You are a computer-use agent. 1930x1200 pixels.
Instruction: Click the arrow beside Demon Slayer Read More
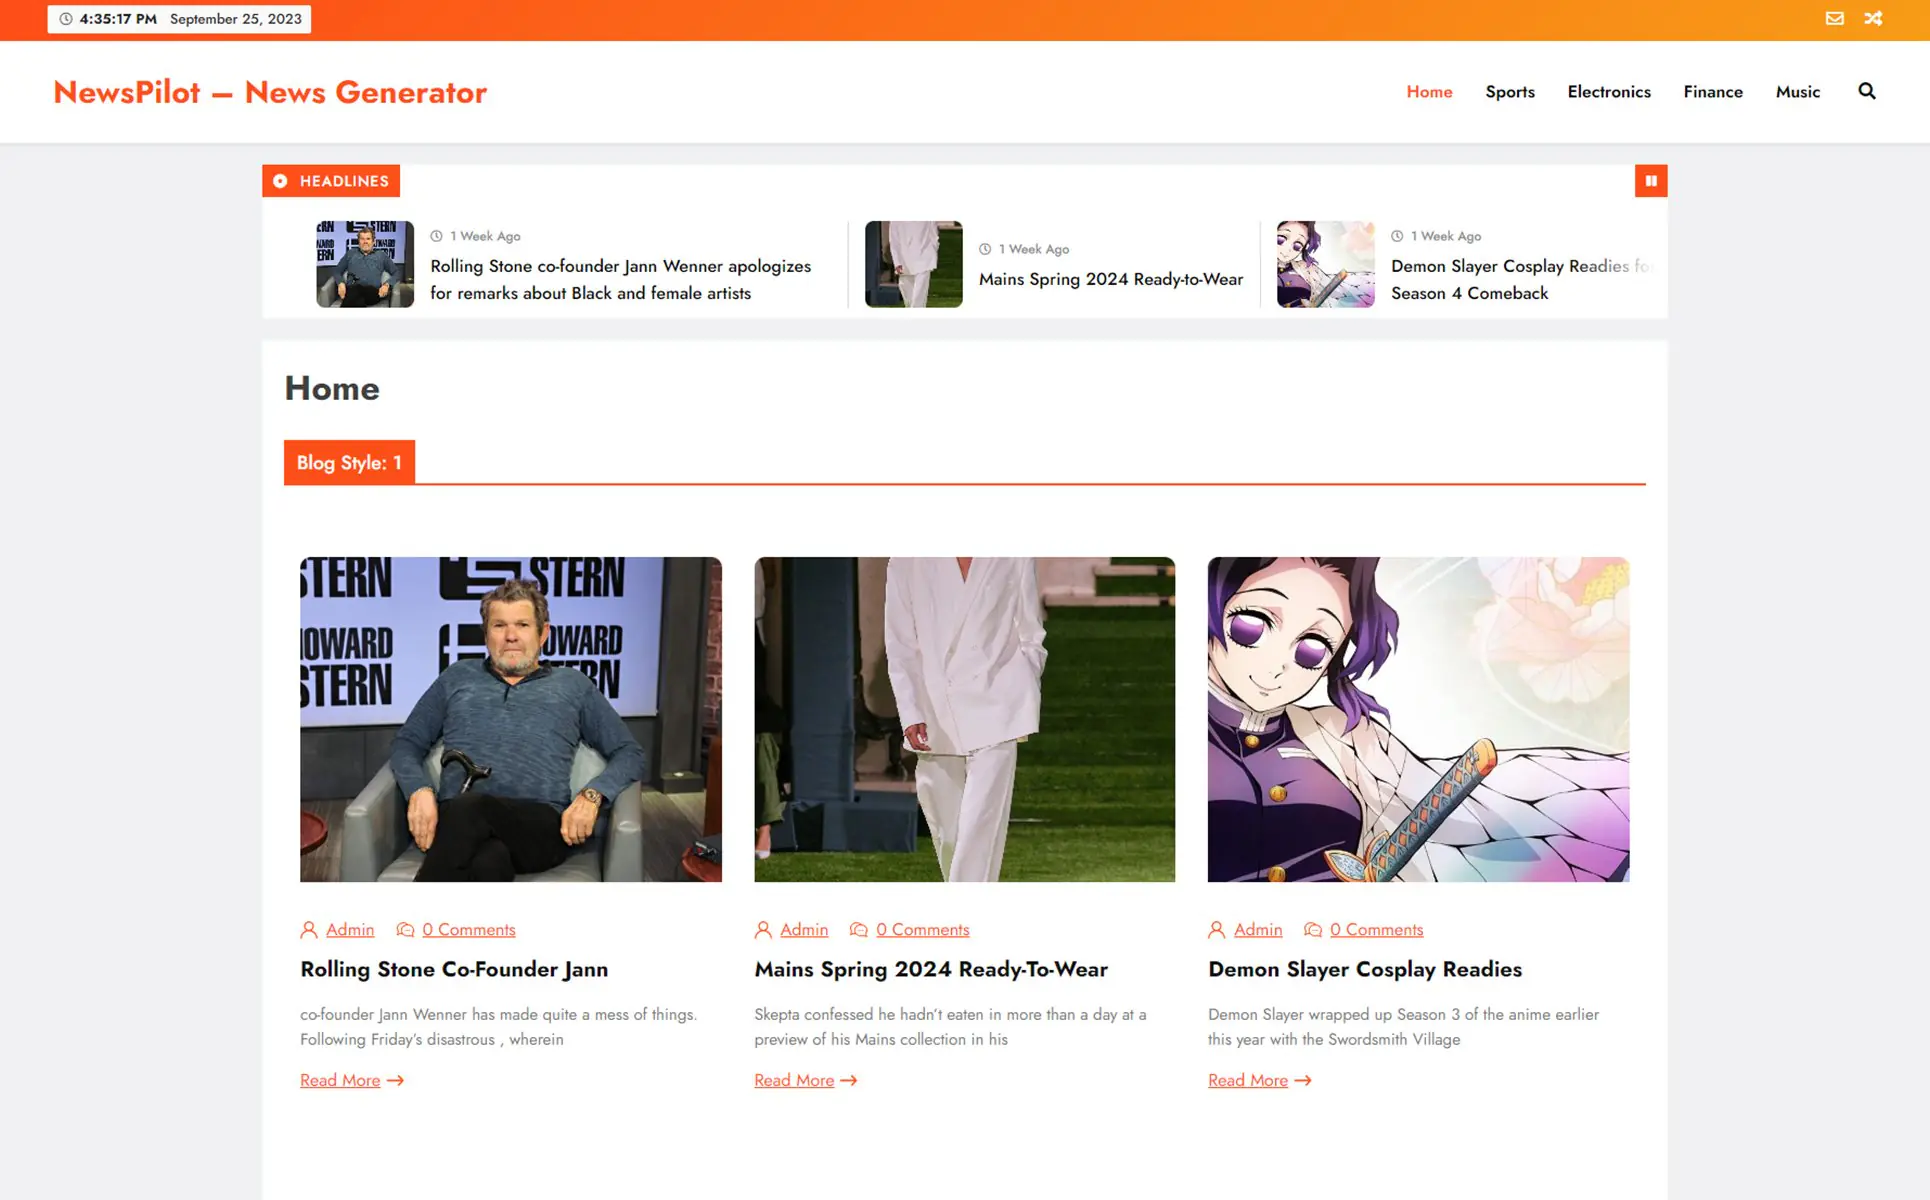(1302, 1081)
